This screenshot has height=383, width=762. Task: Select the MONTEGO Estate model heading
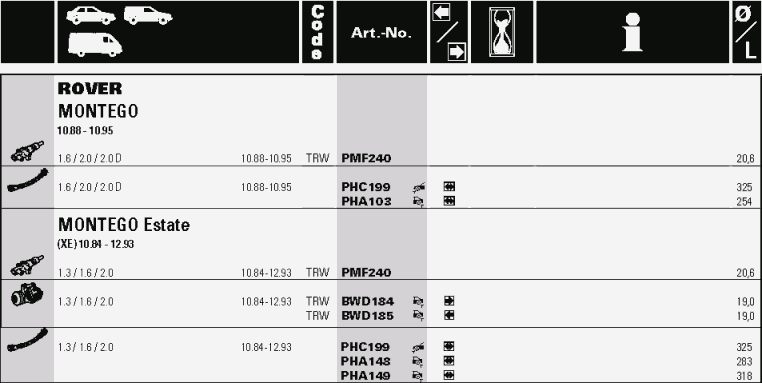(x=124, y=225)
